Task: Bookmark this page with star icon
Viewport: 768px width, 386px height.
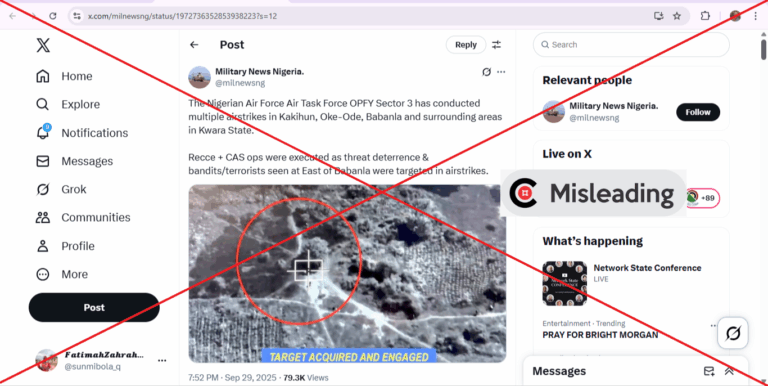Action: pyautogui.click(x=677, y=16)
